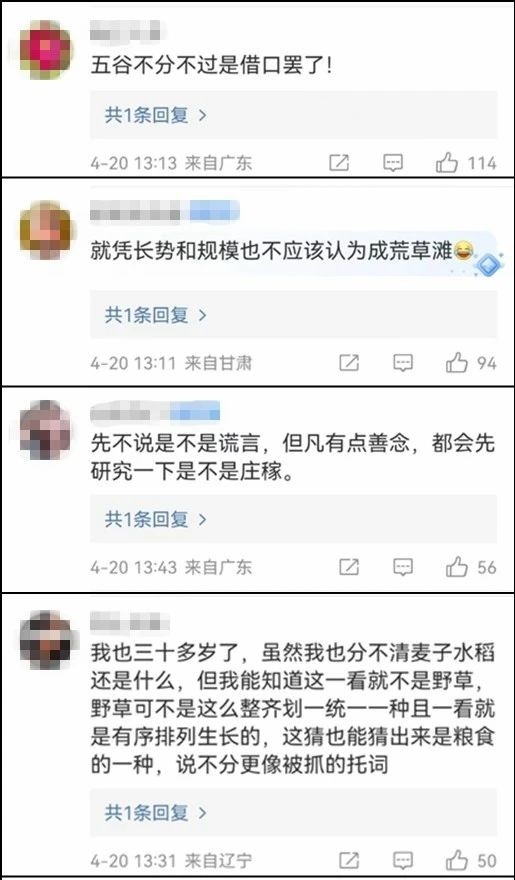Share the 4-20 13:43 comment
The height and width of the screenshot is (880, 515).
pyautogui.click(x=349, y=567)
